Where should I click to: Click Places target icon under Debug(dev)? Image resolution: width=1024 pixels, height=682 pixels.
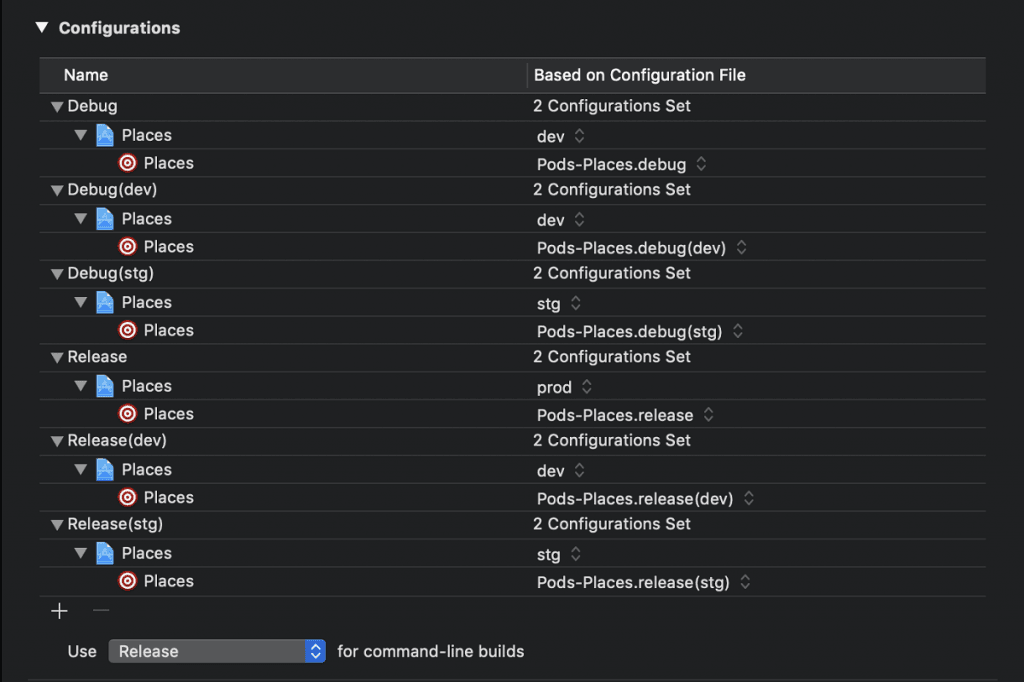tap(127, 246)
